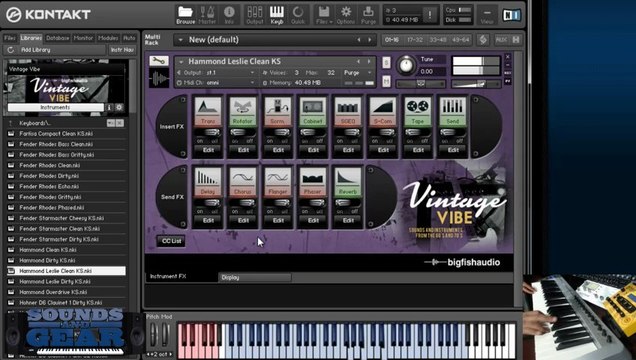Image resolution: width=636 pixels, height=360 pixels.
Task: Click the Tape effect icon
Action: tap(417, 107)
